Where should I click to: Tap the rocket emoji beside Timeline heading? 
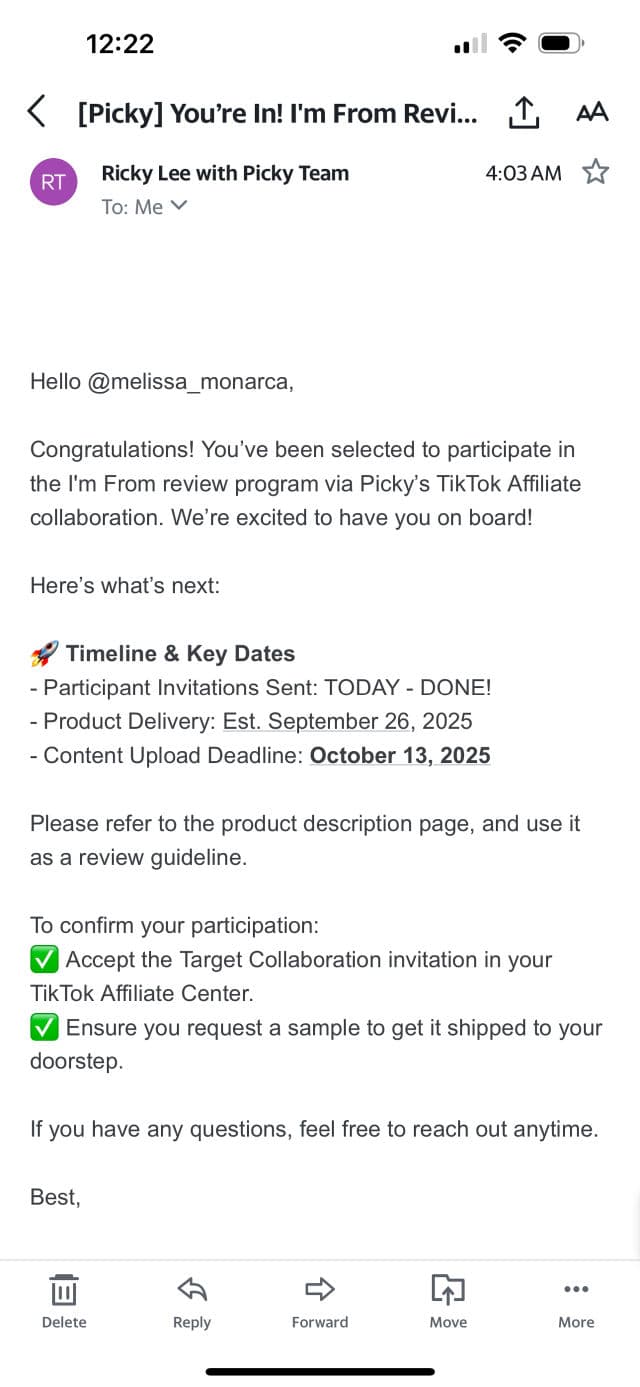click(44, 654)
